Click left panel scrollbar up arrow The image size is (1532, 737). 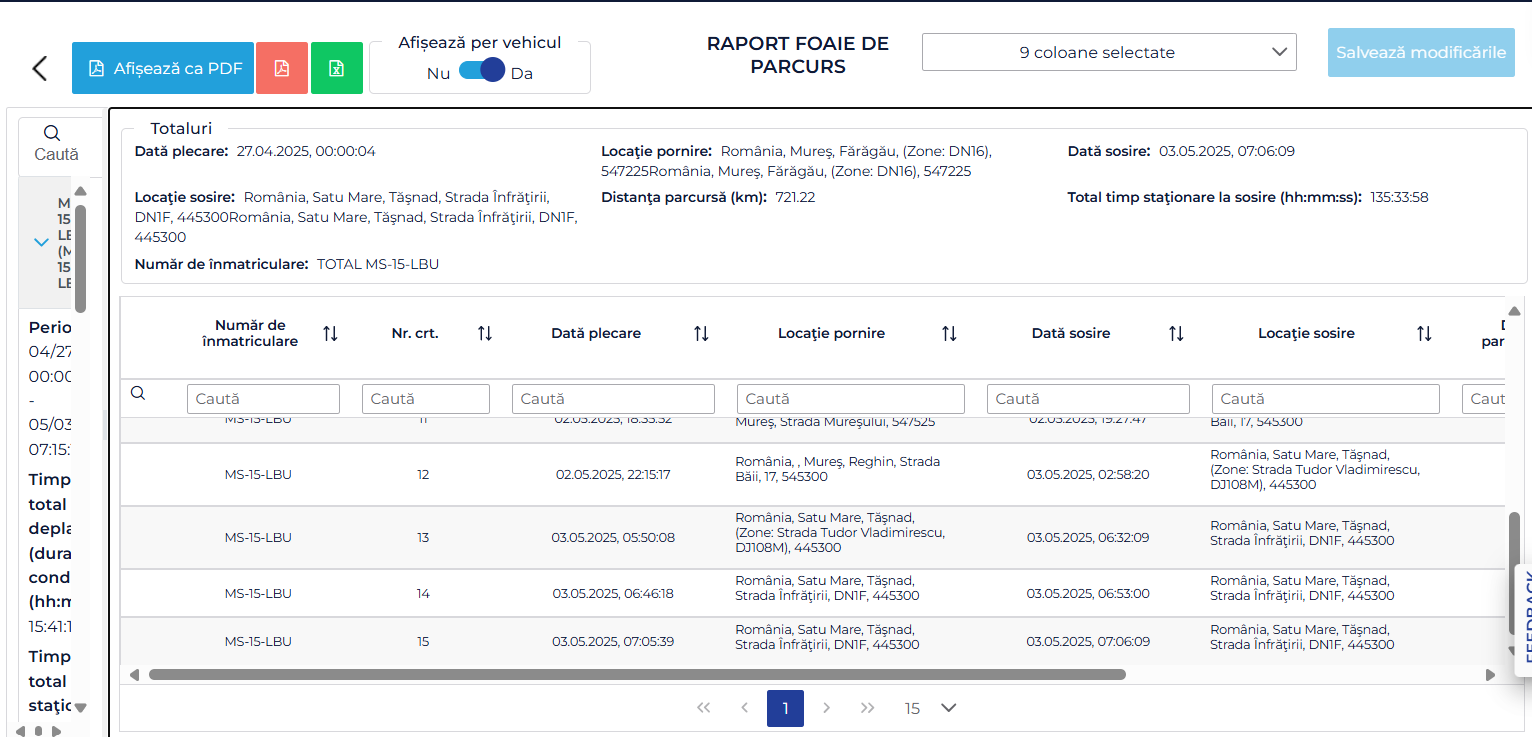[x=80, y=191]
